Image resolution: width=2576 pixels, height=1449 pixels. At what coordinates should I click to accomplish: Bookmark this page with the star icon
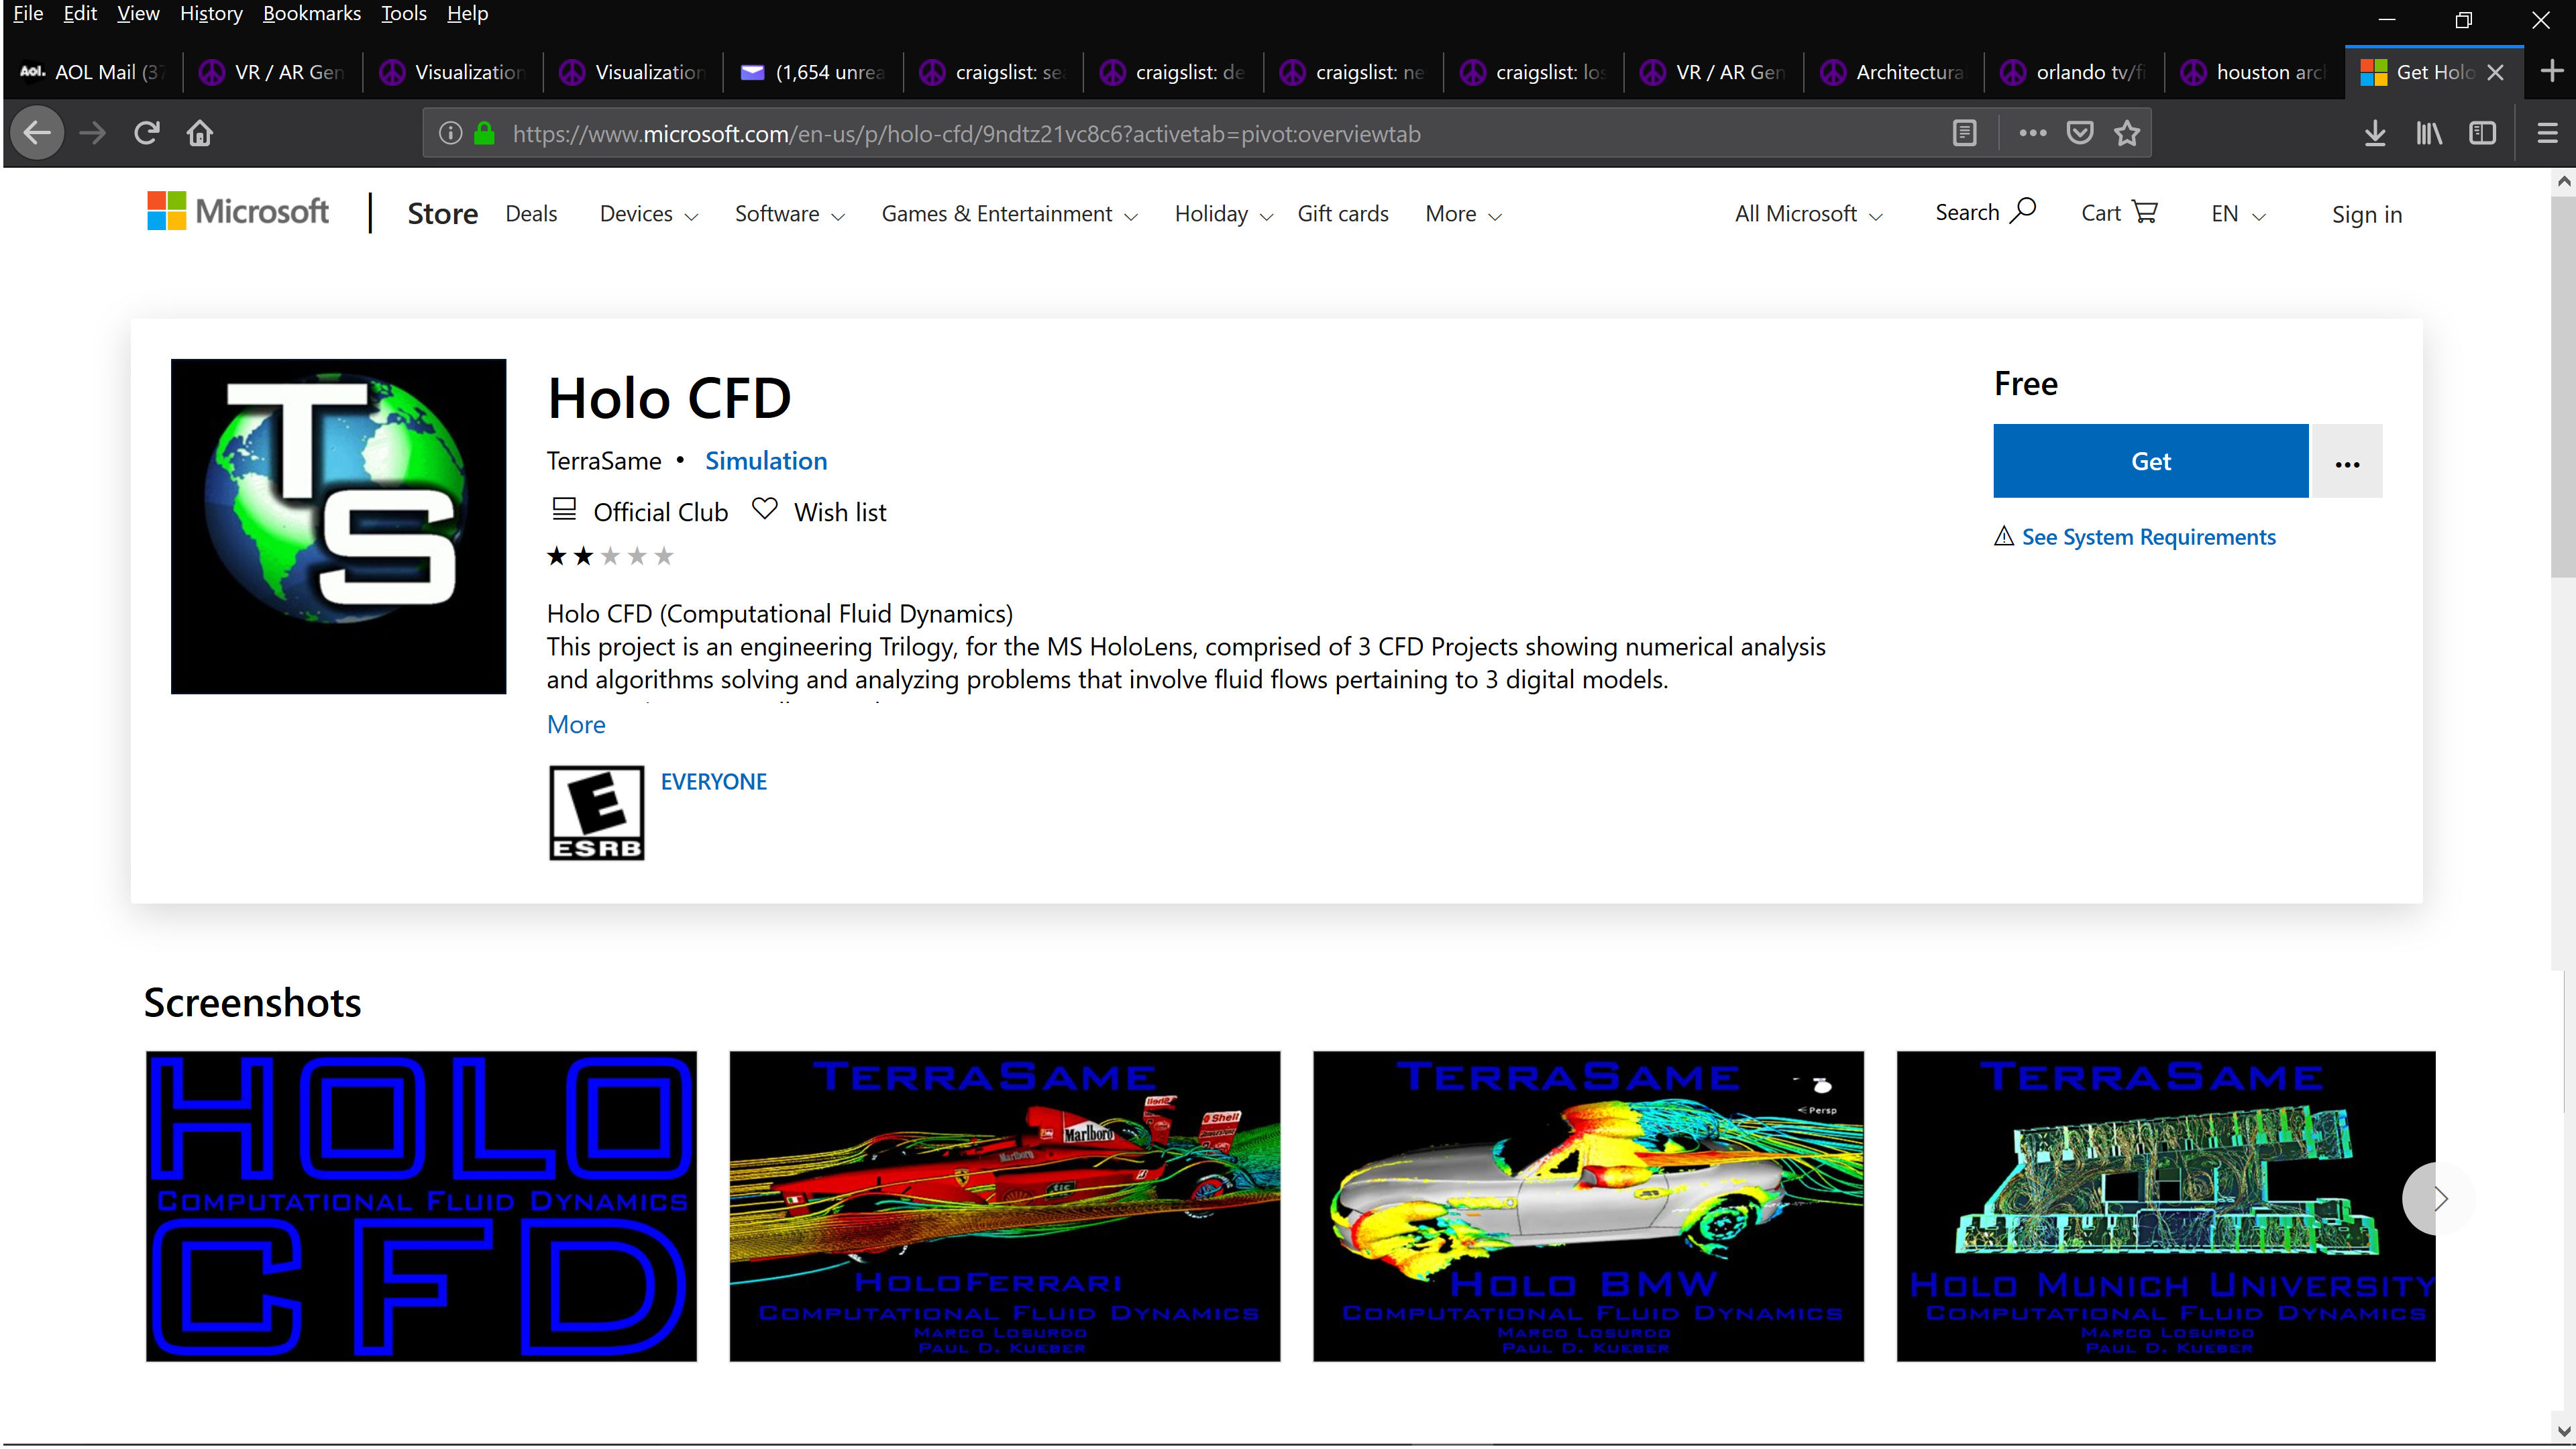(x=2126, y=133)
